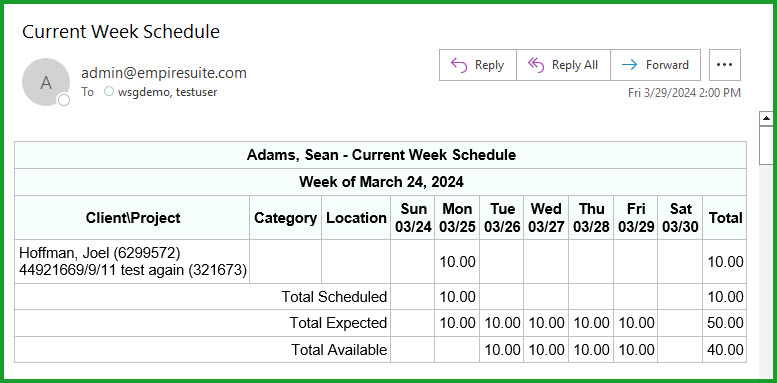777x383 pixels.
Task: Click the Total Expected 50.00 cell
Action: click(724, 323)
